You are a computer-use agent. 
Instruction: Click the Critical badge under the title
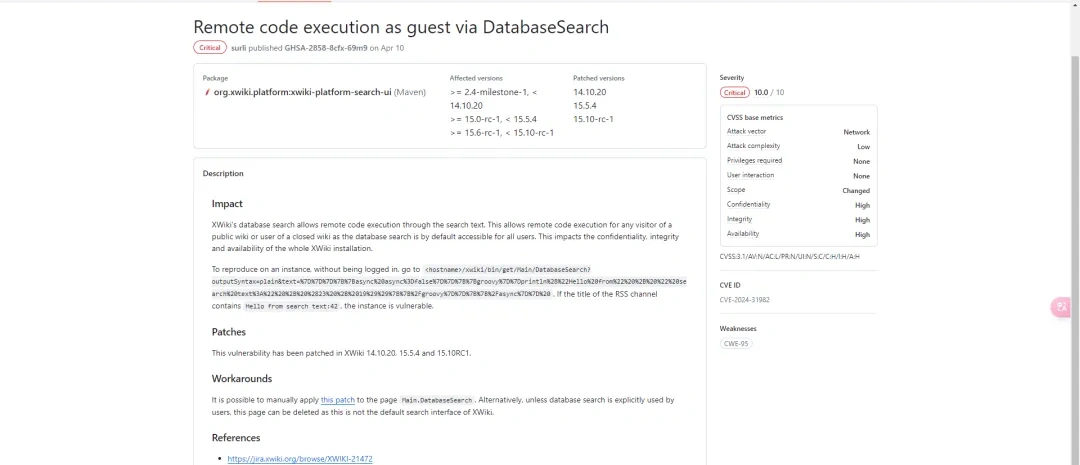209,48
